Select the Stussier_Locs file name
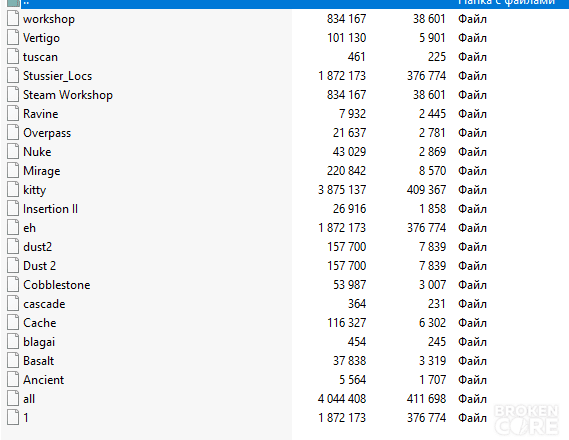Screen dimensions: 569x440 (x=57, y=76)
